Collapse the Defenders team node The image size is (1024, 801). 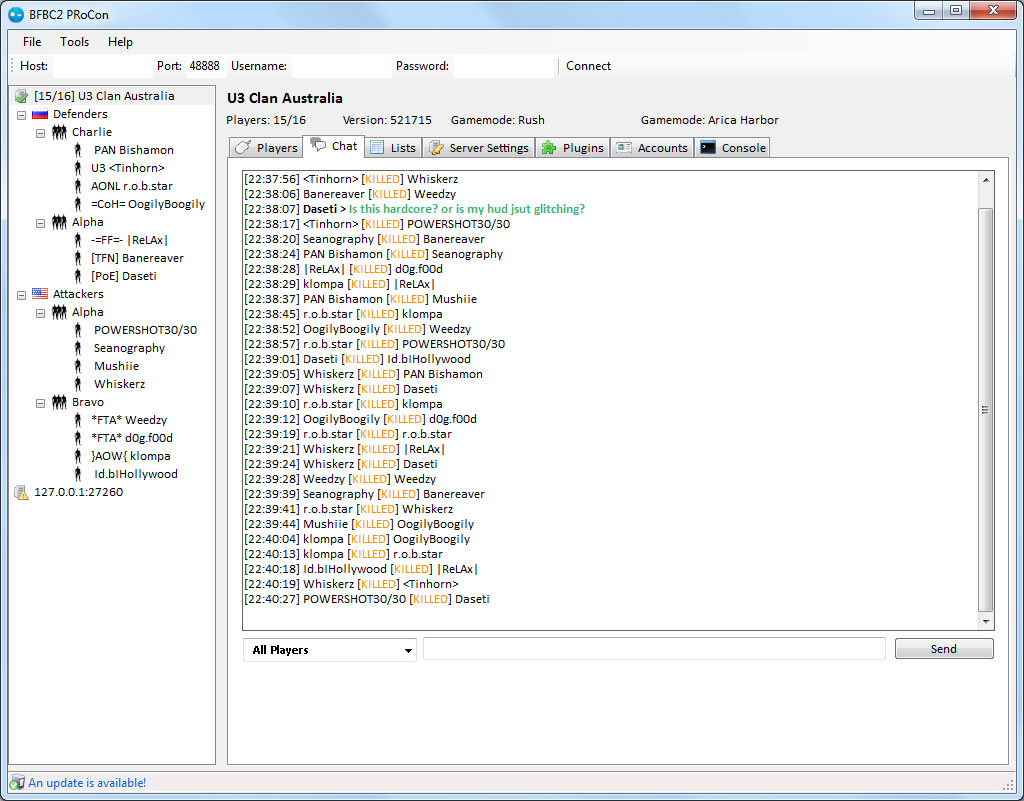[x=22, y=115]
